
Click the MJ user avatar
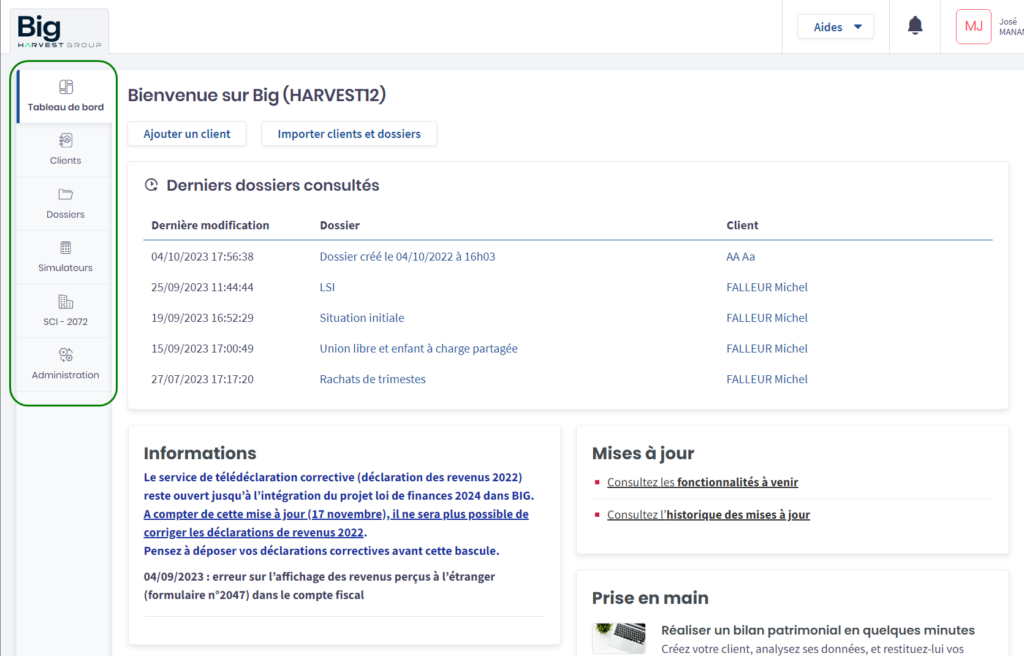(973, 27)
